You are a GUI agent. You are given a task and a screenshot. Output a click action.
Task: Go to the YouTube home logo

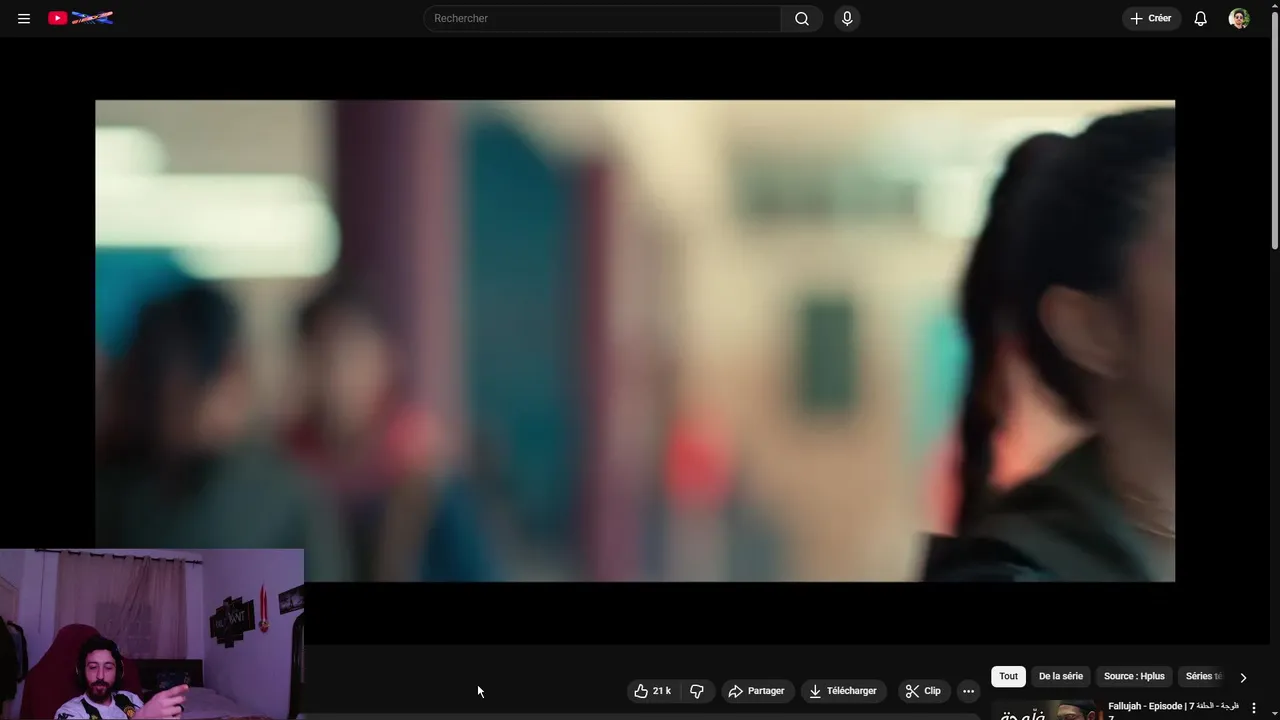pos(80,18)
